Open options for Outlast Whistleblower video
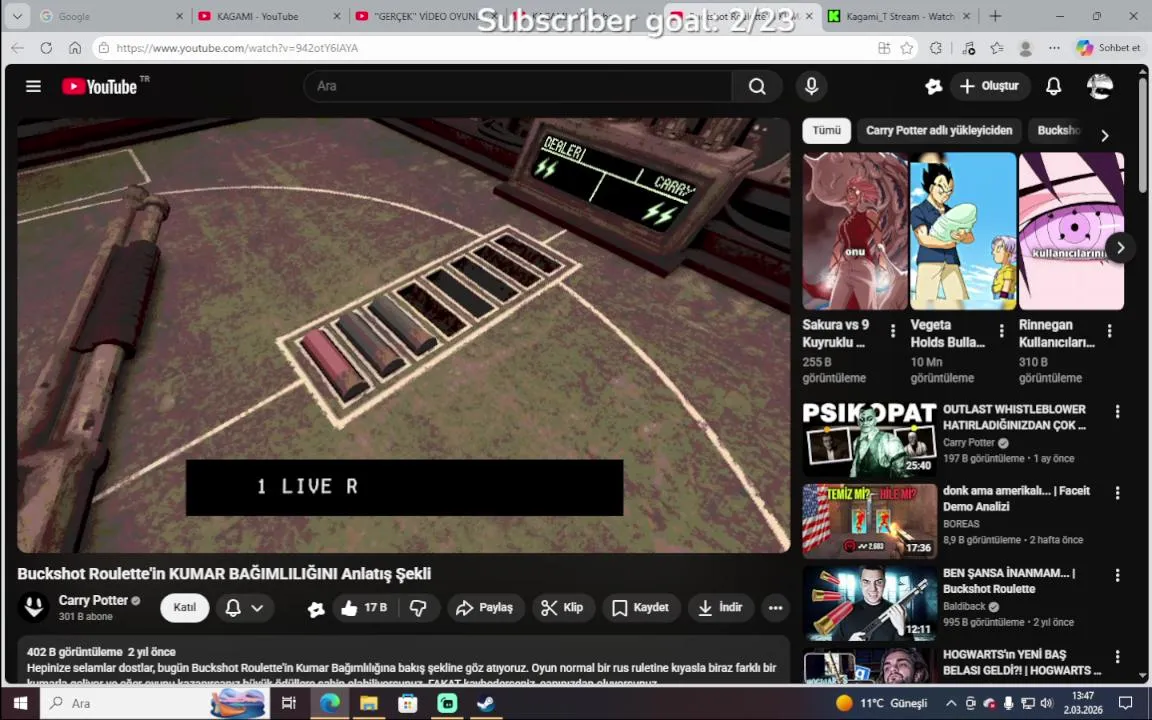This screenshot has width=1152, height=720. click(x=1117, y=411)
